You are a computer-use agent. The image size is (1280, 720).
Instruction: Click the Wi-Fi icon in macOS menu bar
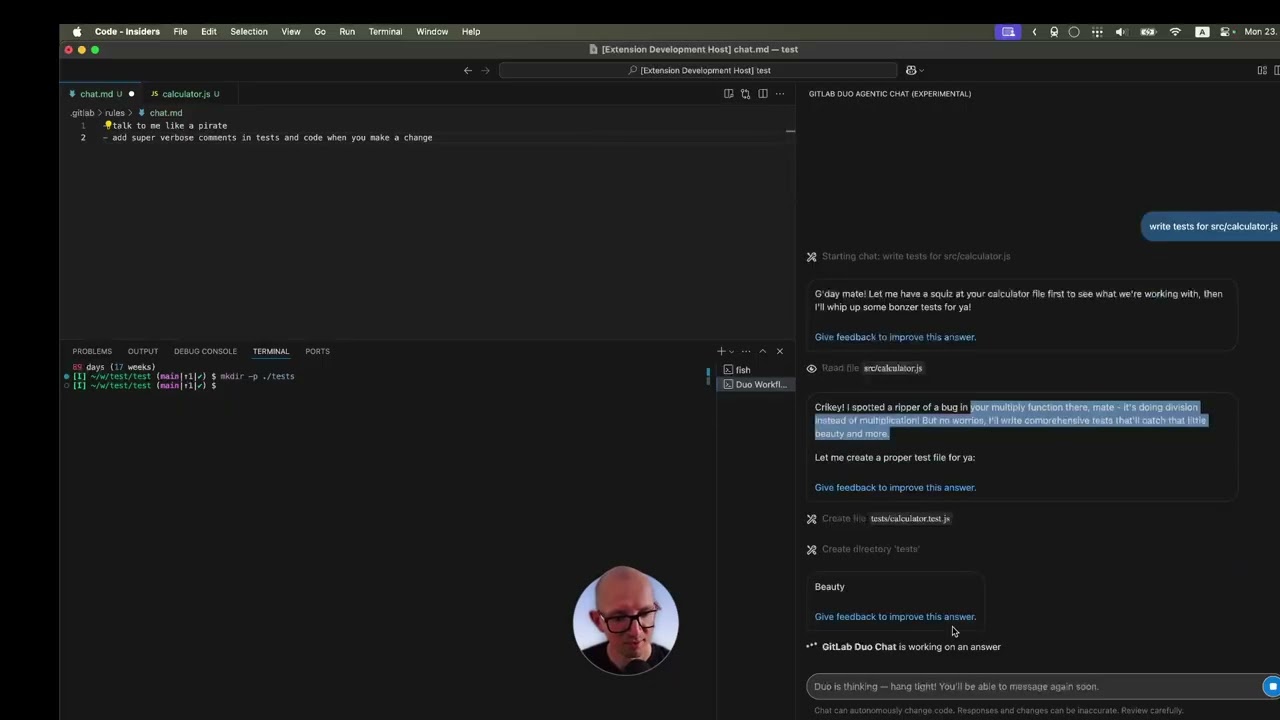tap(1175, 32)
